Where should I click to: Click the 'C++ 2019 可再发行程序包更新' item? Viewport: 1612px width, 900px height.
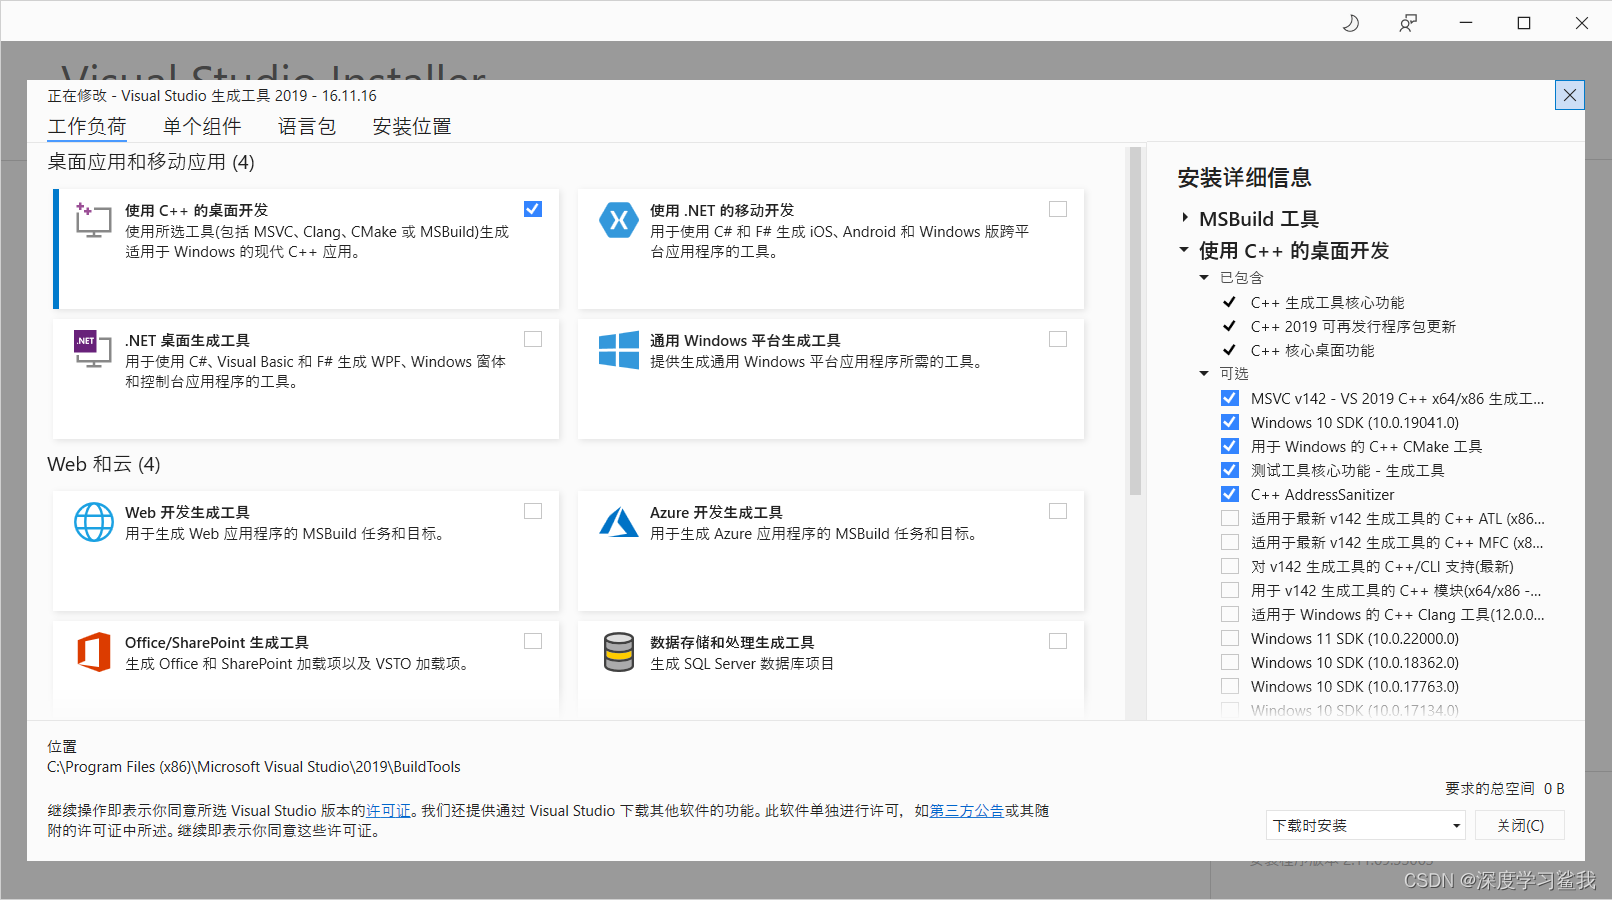point(1353,326)
